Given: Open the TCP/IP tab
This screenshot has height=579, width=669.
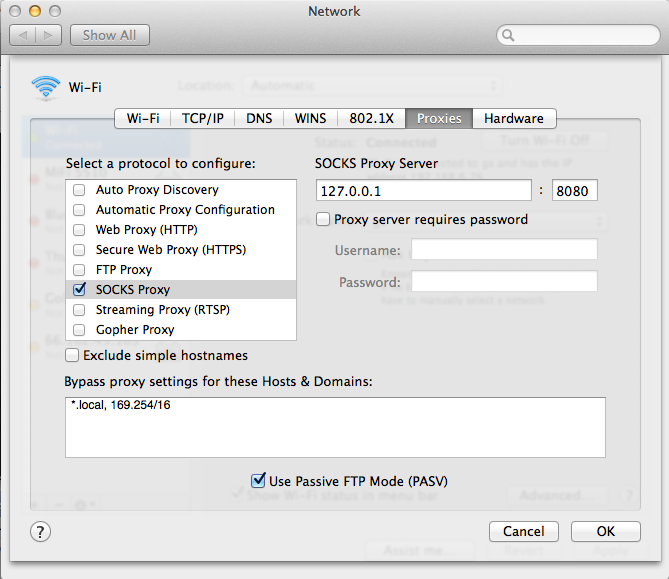Looking at the screenshot, I should pos(203,118).
